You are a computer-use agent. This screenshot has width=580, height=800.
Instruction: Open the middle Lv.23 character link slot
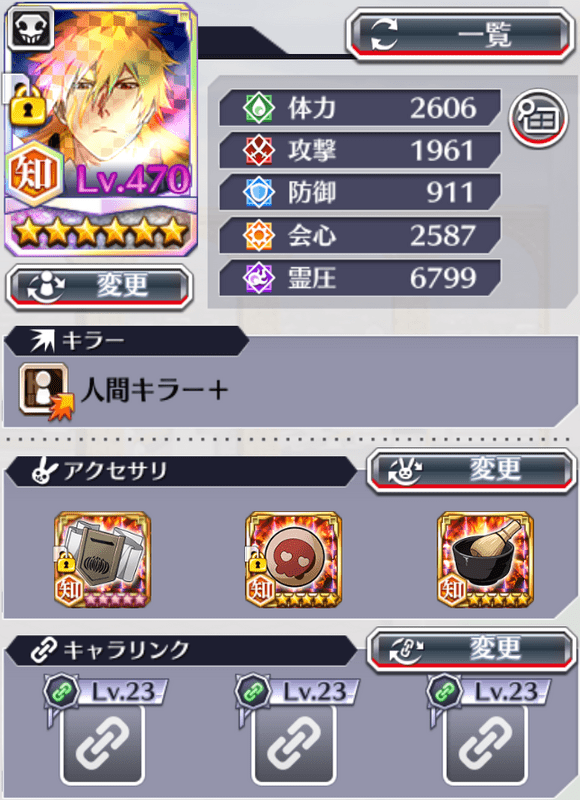294,743
